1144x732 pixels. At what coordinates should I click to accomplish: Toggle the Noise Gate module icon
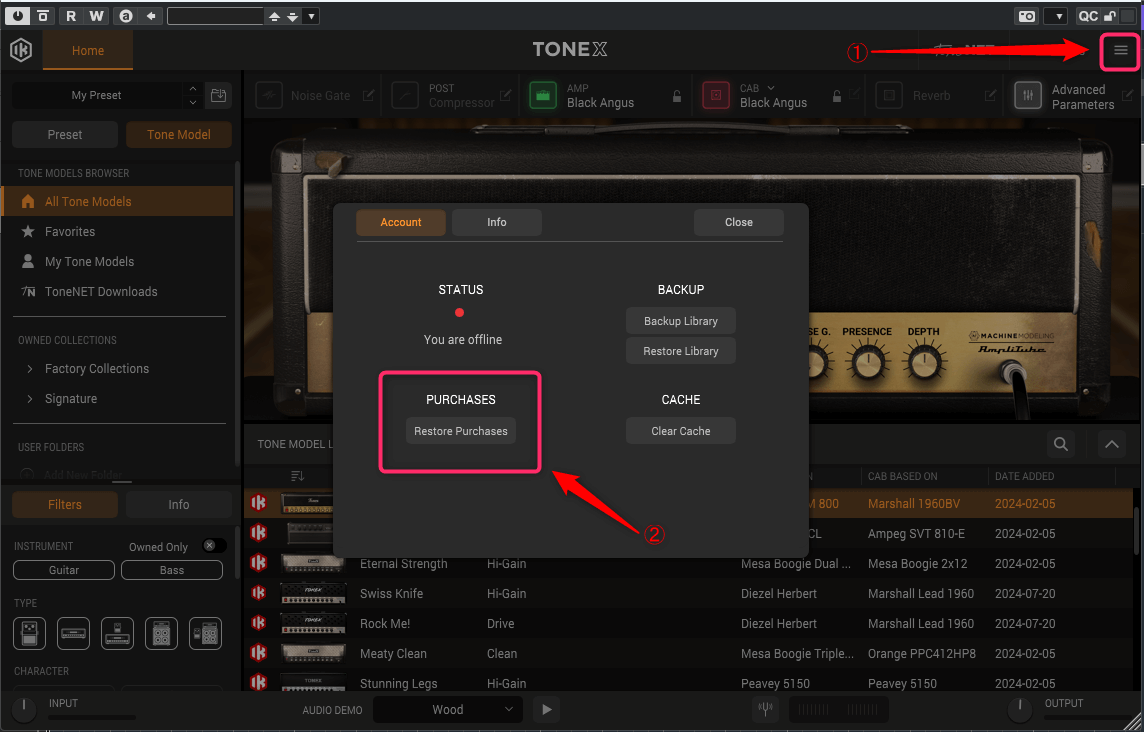point(269,96)
